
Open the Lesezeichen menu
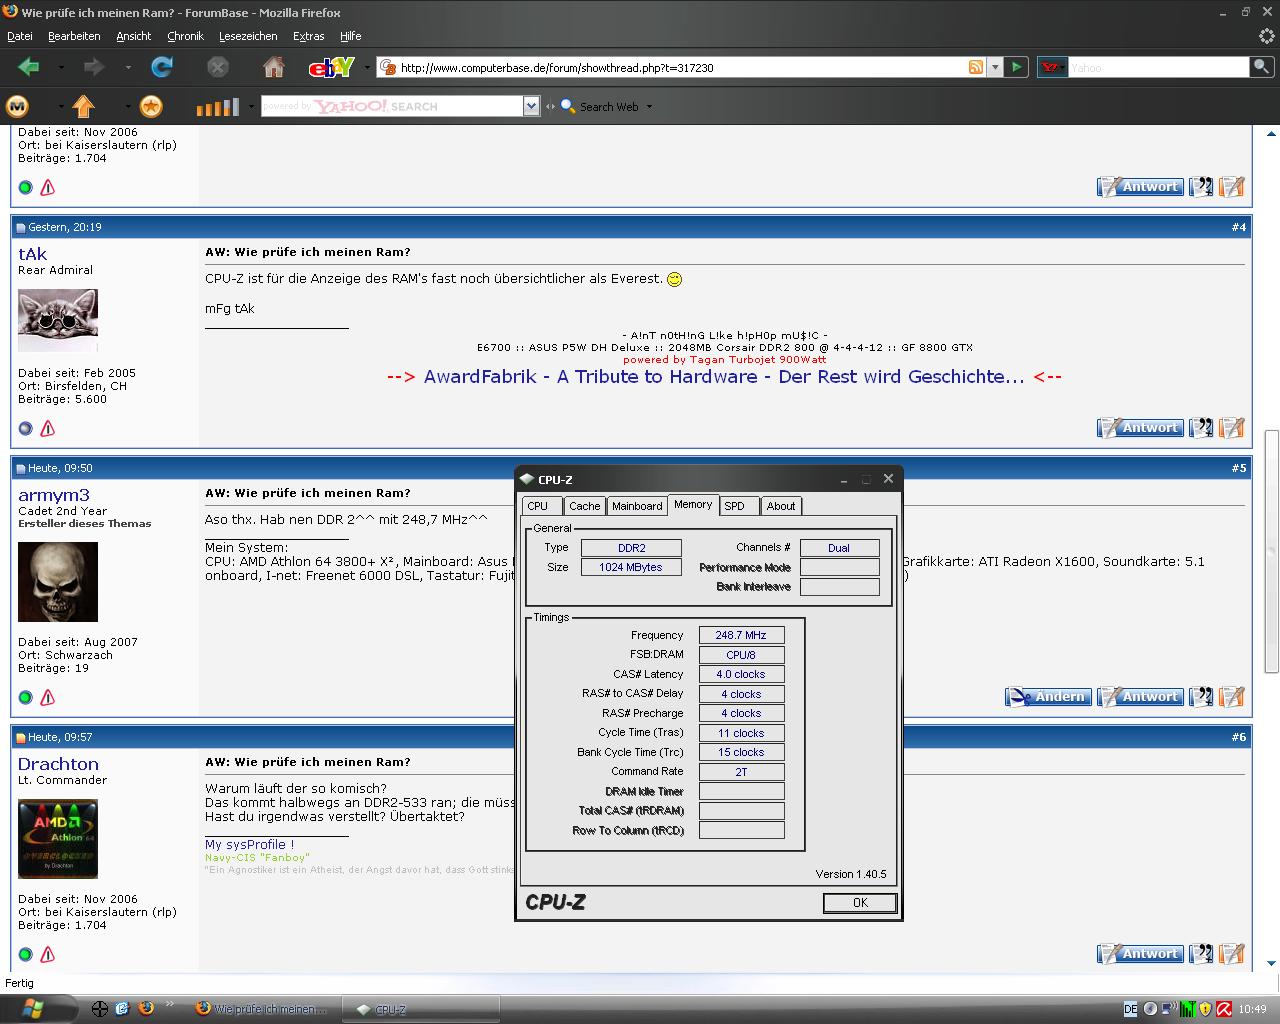point(248,36)
